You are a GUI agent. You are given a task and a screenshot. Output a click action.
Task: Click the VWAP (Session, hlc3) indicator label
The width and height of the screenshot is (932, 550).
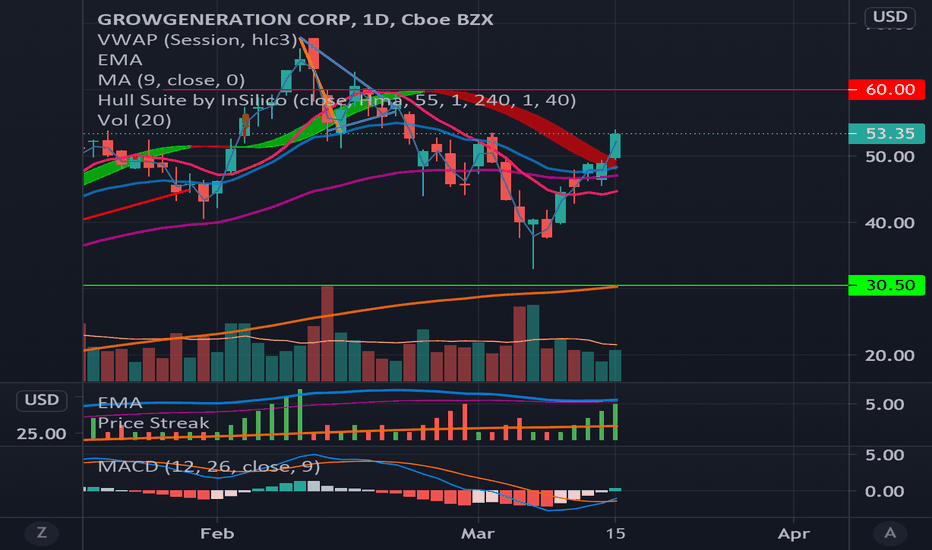(x=197, y=40)
